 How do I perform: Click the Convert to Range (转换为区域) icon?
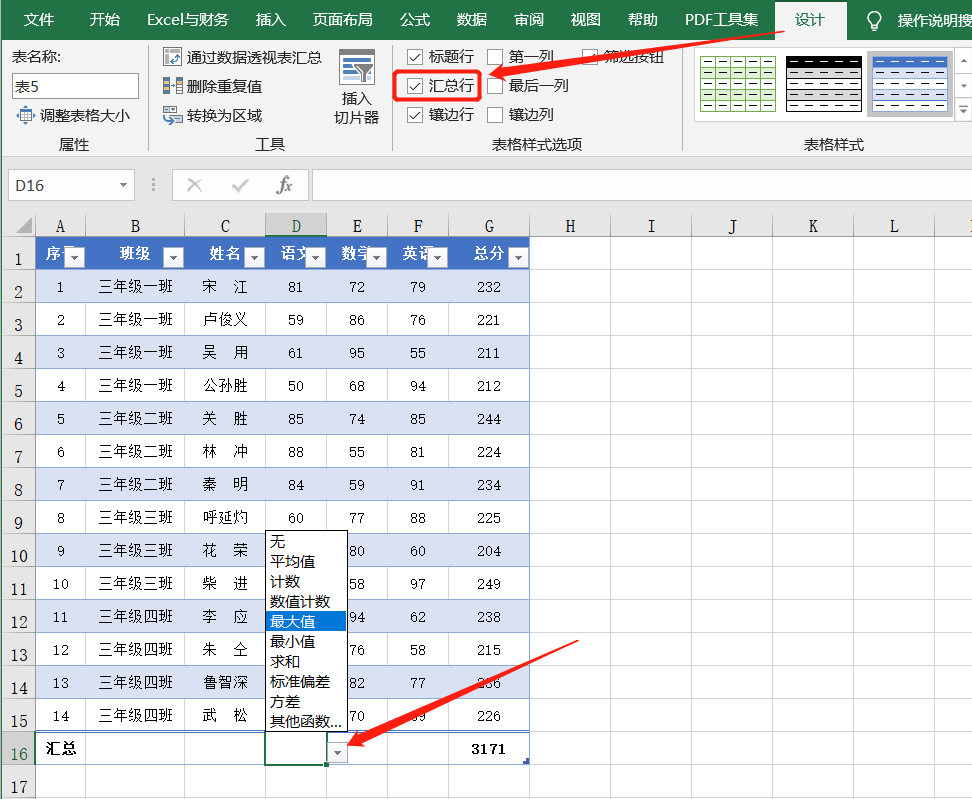tap(172, 116)
